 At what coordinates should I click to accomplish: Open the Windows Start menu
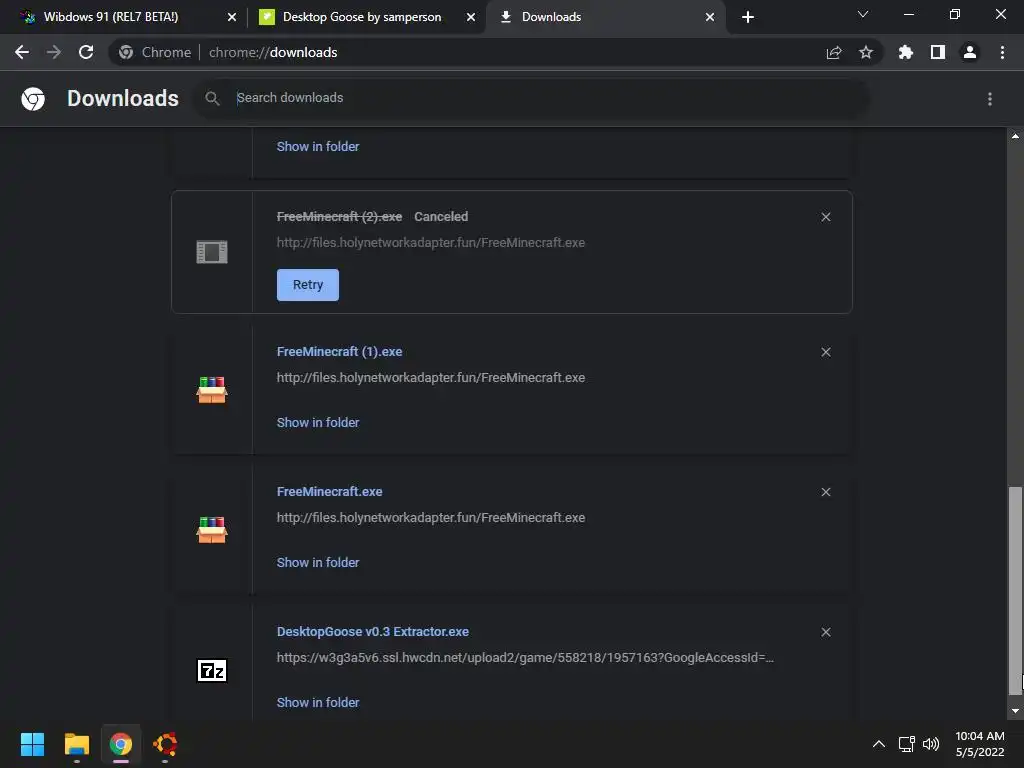(32, 744)
